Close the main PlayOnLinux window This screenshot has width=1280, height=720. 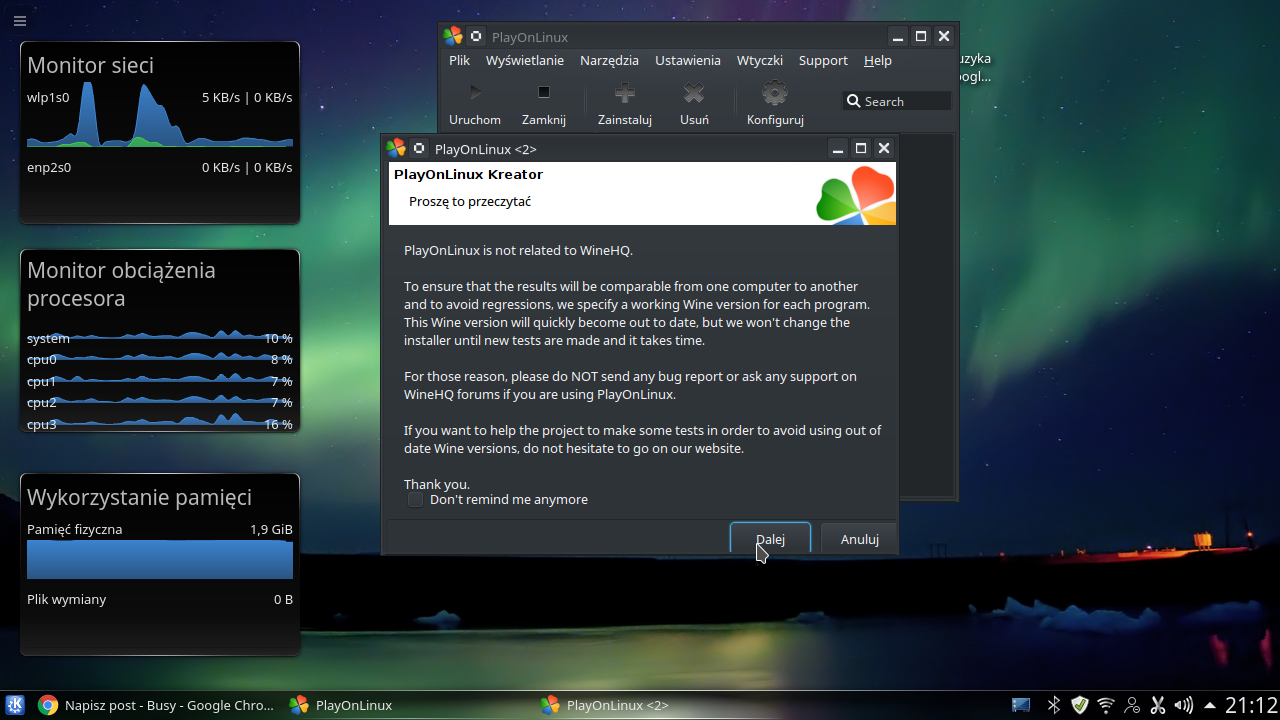click(x=944, y=36)
